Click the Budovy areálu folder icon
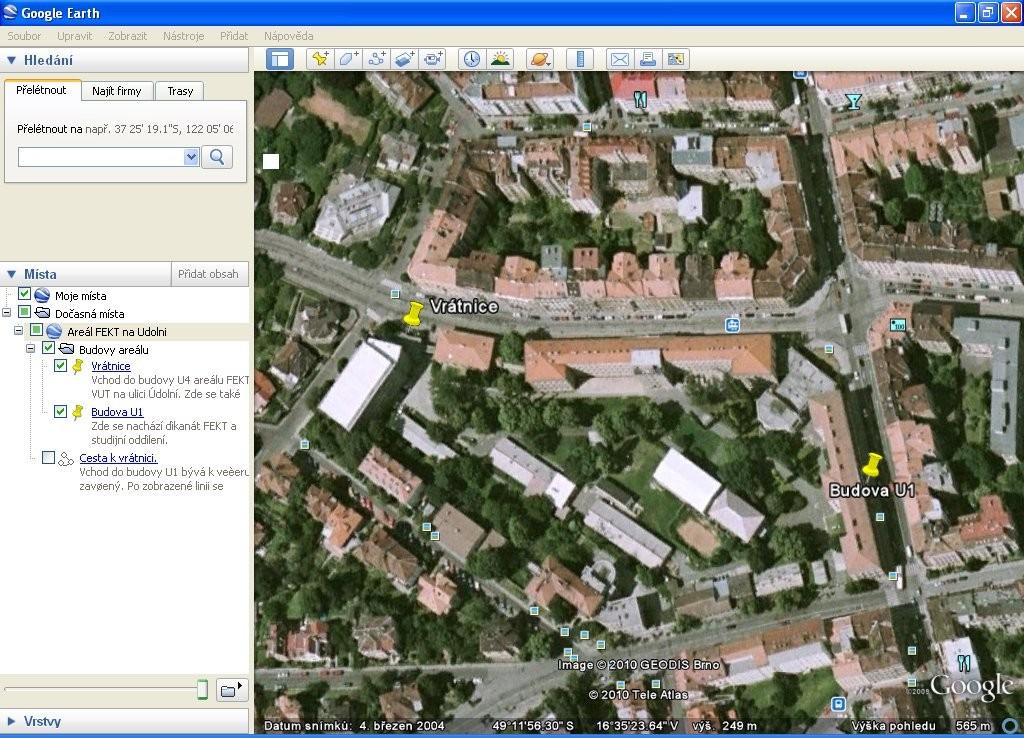Screen dimensions: 1024x738 pos(67,349)
